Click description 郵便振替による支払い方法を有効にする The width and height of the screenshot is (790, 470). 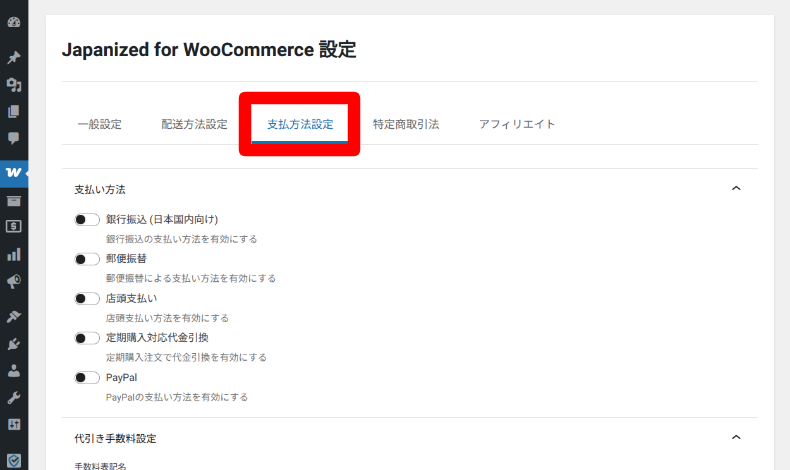191,279
